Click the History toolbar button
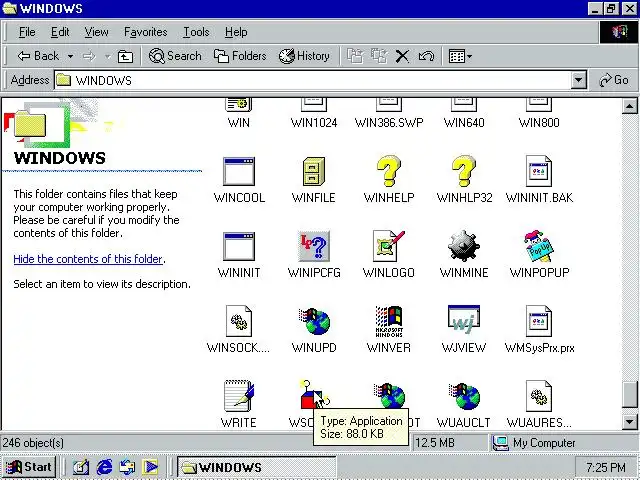The height and width of the screenshot is (480, 640). (x=304, y=56)
